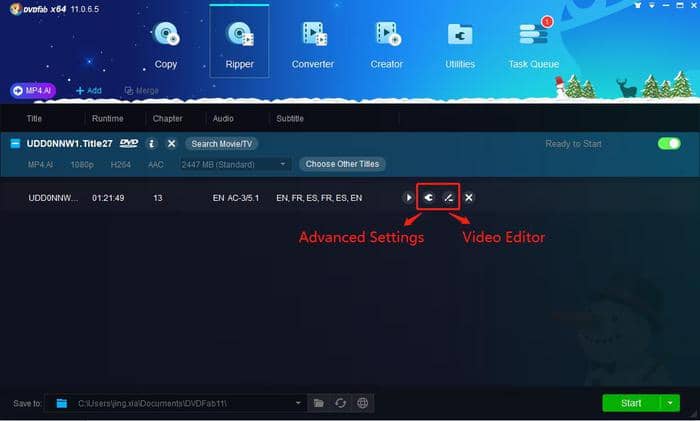
Task: Click Choose Other Titles
Action: [x=342, y=164]
